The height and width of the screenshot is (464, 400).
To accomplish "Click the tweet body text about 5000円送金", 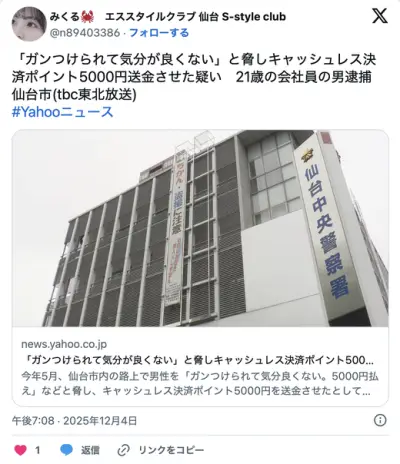I will tap(194, 77).
